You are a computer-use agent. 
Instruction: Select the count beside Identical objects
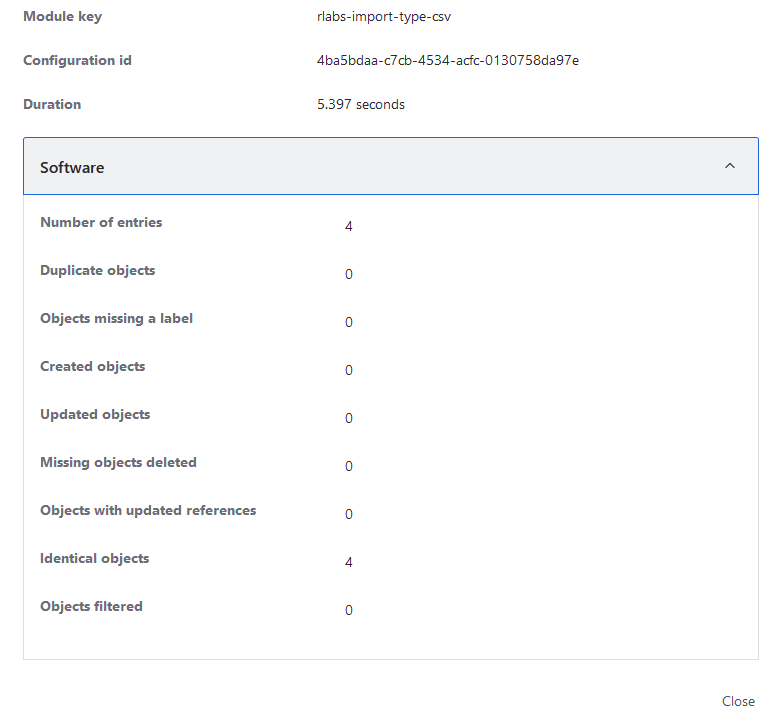349,563
